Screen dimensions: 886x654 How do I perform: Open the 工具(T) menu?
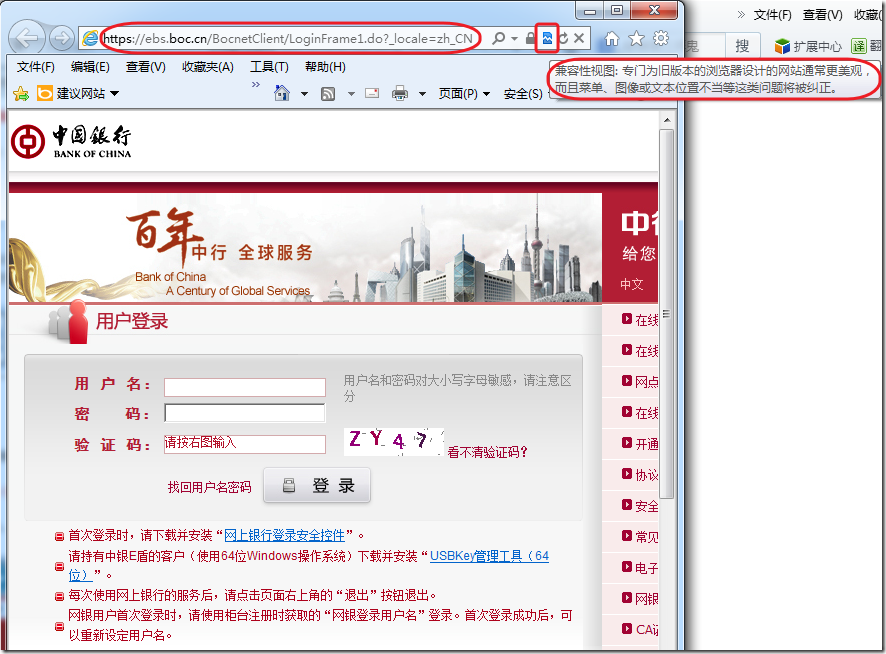(270, 67)
